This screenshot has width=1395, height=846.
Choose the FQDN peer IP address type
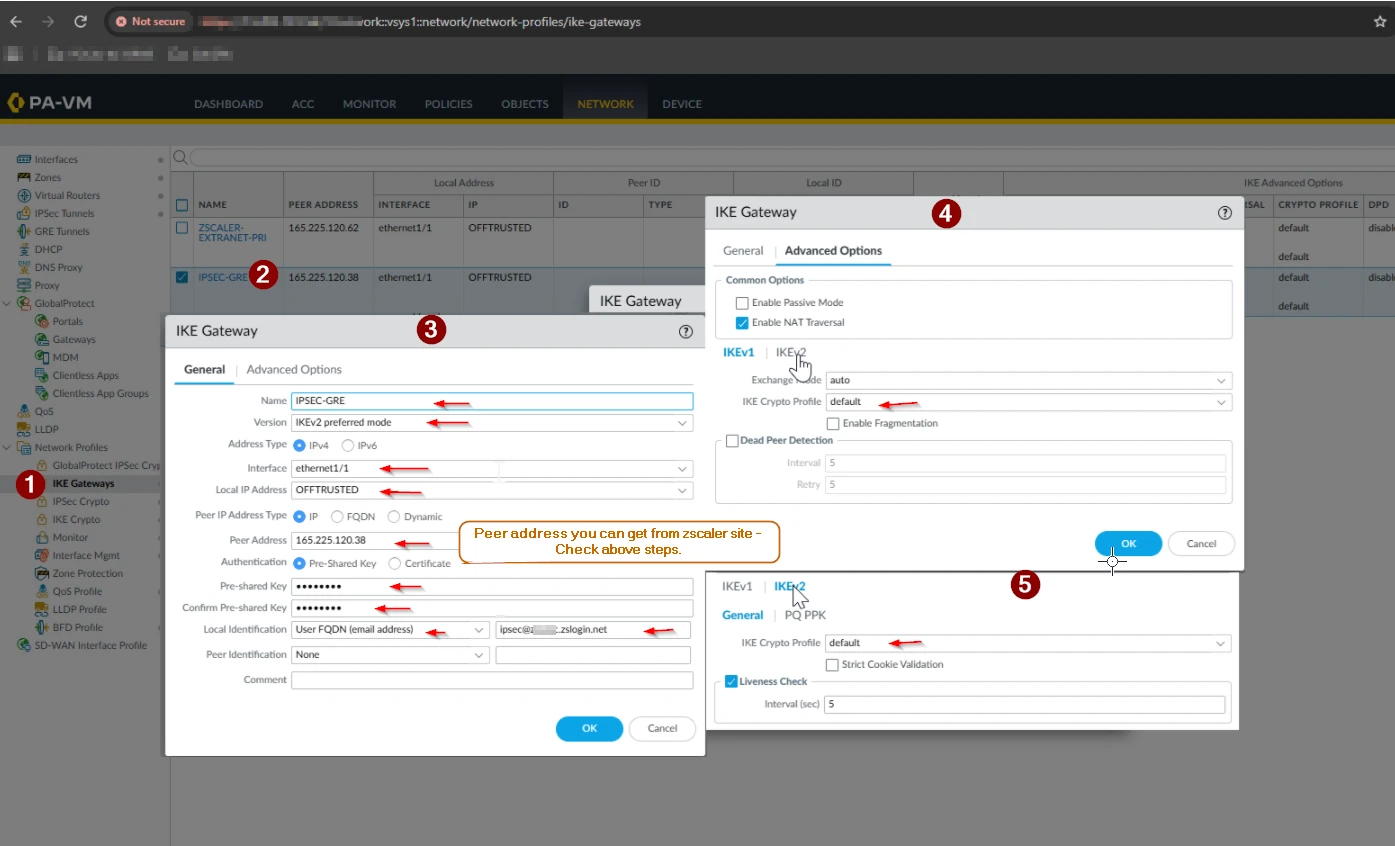pos(338,516)
